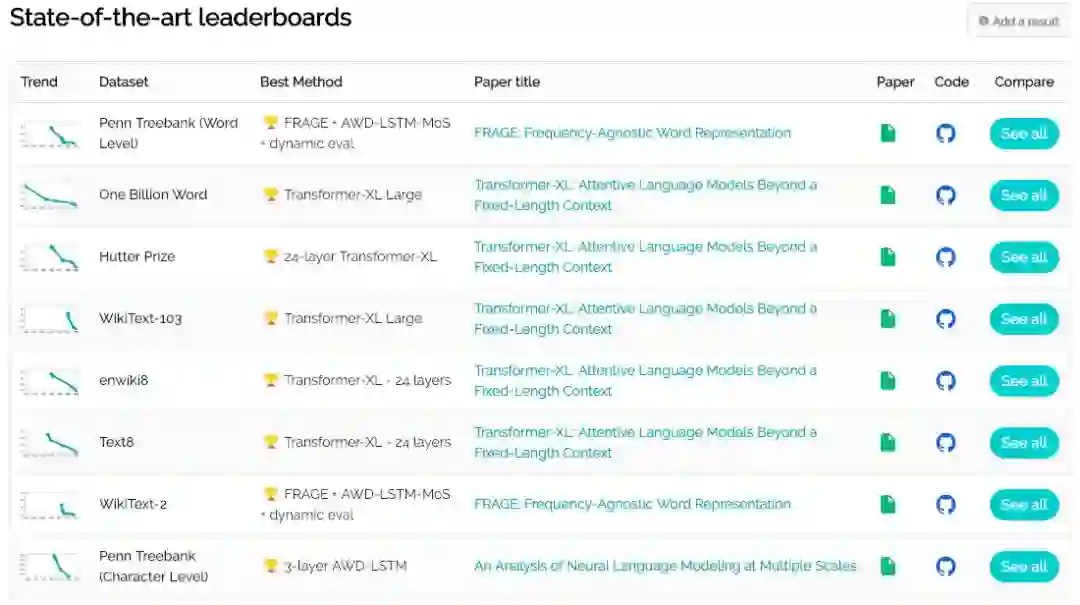This screenshot has height=605, width=1080.
Task: Open An Analysis of Neural Language Modeling link
Action: coord(665,566)
